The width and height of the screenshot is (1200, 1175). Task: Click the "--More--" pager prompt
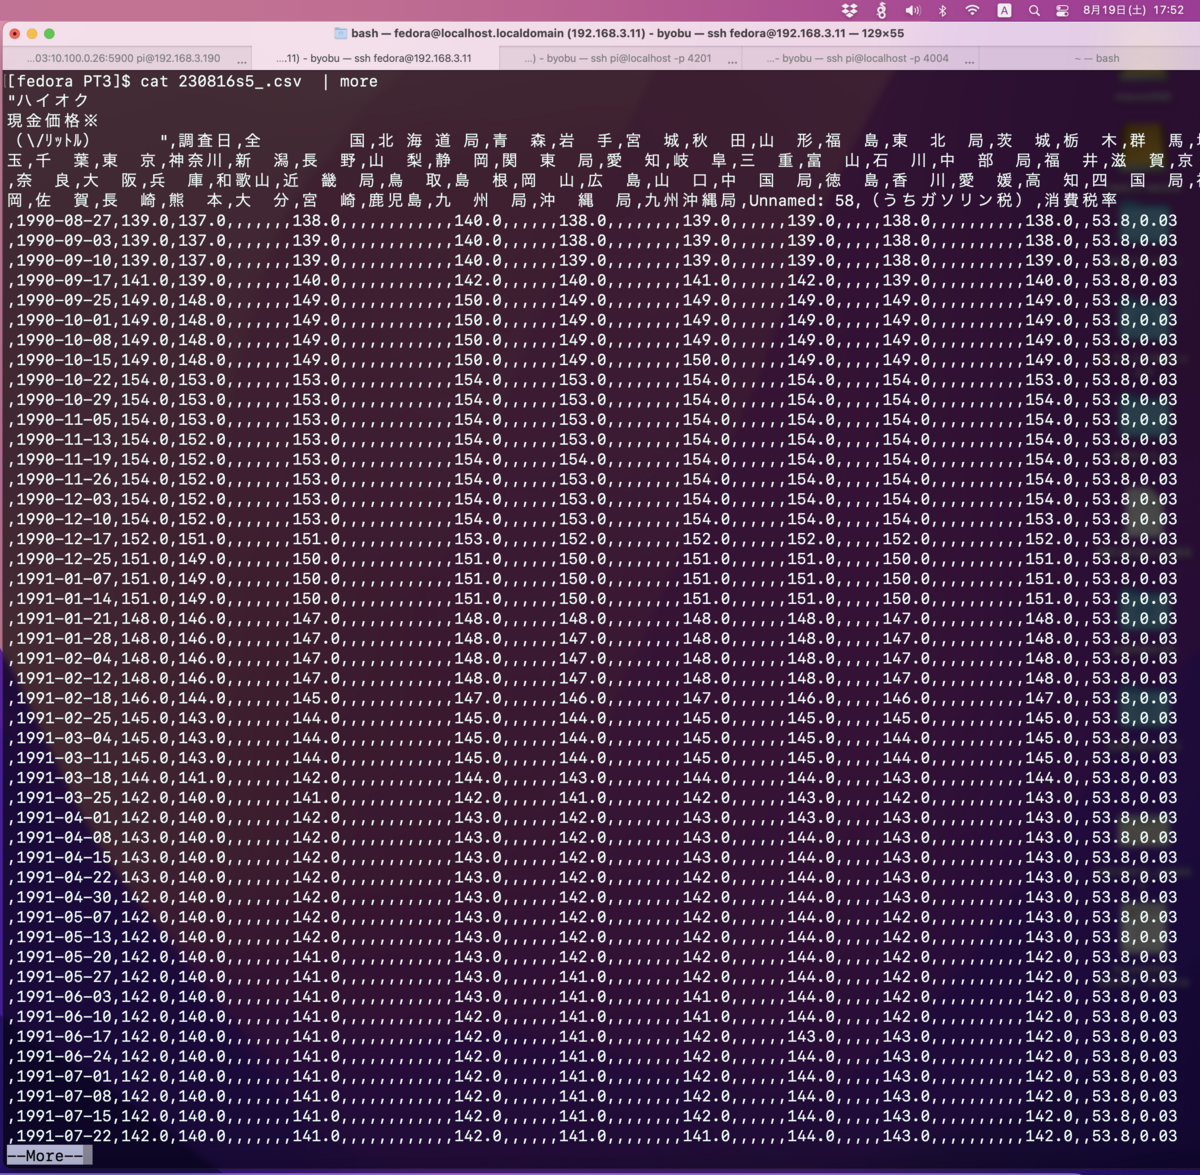[x=45, y=1156]
